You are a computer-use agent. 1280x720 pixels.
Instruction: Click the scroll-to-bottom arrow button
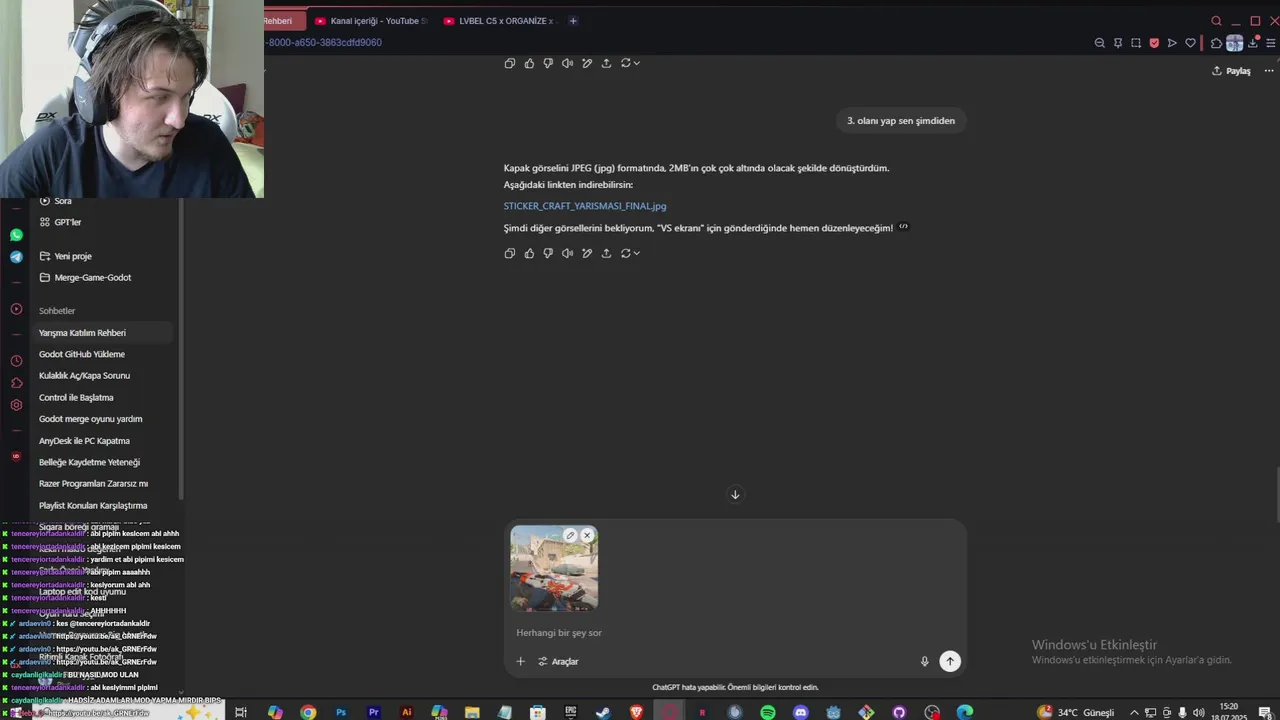(735, 495)
